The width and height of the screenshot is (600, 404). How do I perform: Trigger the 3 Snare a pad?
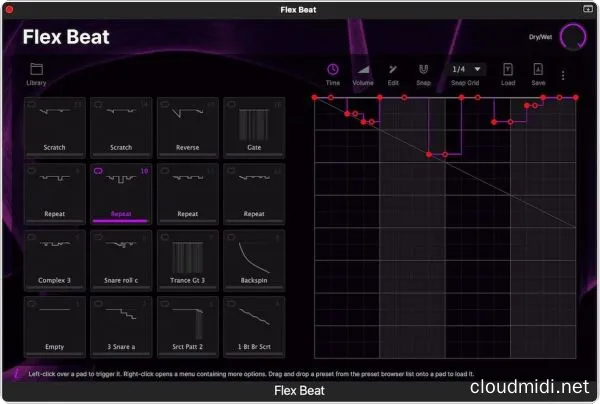pyautogui.click(x=121, y=327)
